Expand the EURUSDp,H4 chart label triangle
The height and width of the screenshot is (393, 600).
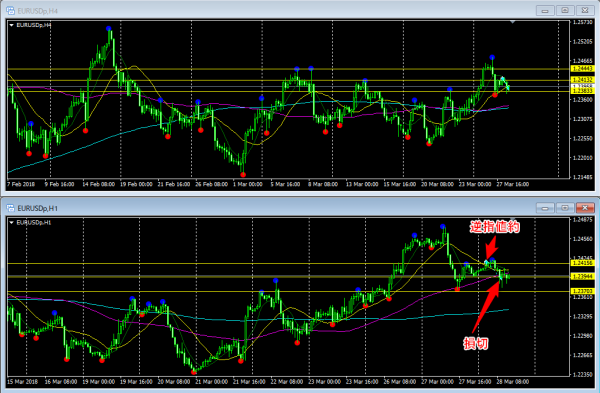click(x=11, y=25)
